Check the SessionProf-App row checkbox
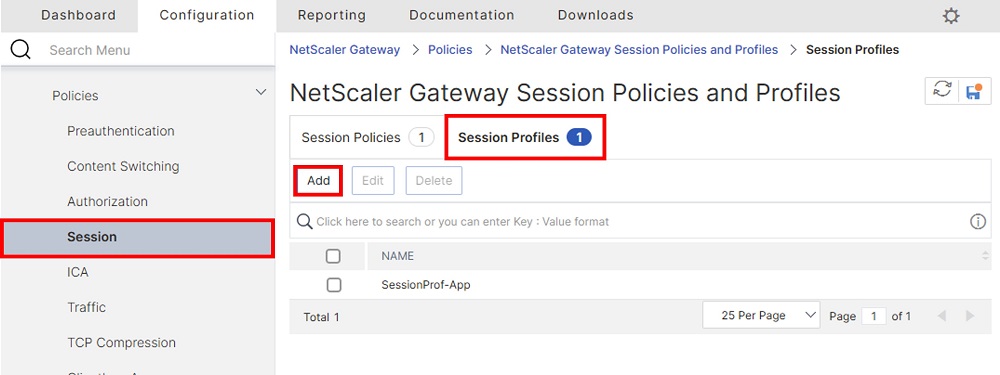 click(x=334, y=285)
